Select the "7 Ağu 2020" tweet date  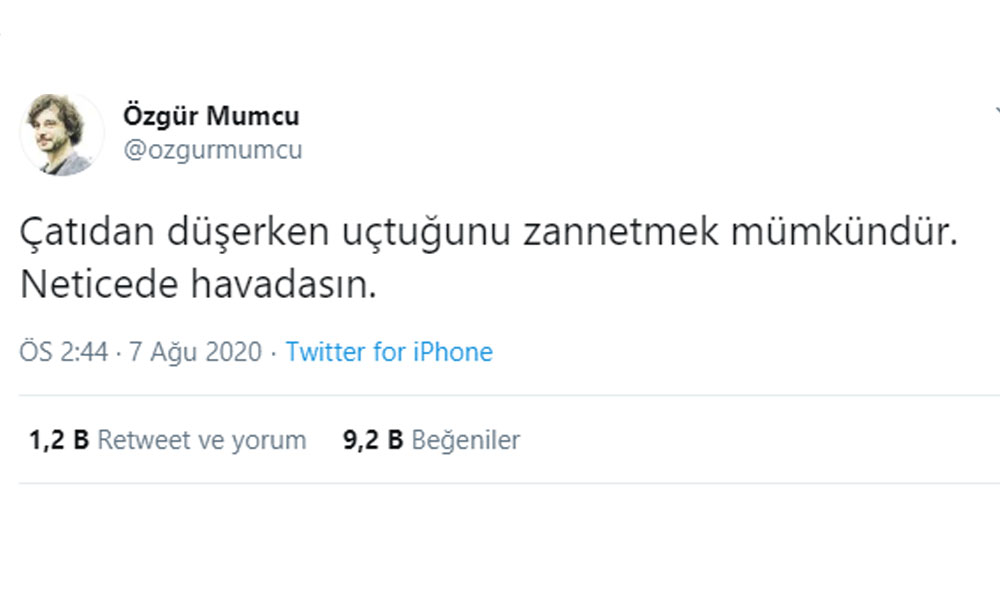[x=196, y=352]
